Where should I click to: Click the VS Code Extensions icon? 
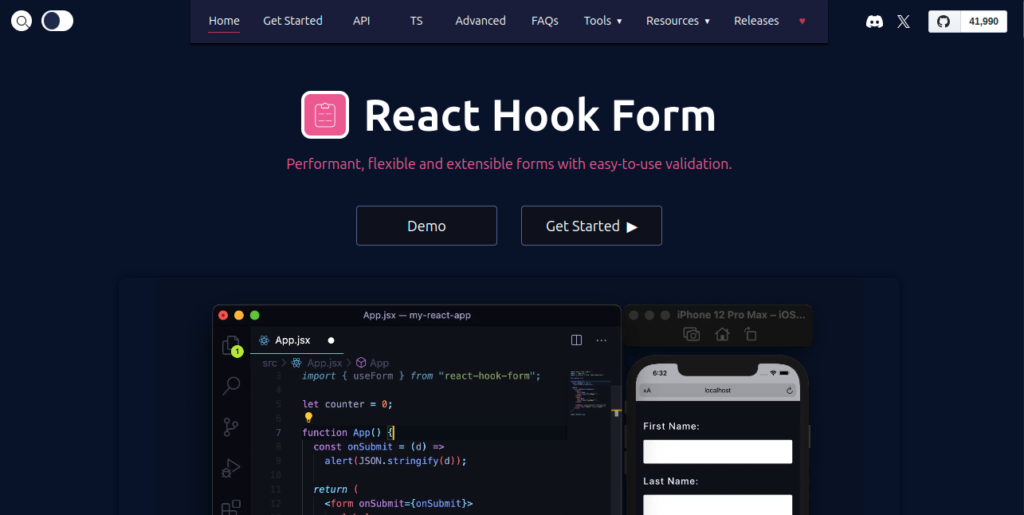pos(231,507)
